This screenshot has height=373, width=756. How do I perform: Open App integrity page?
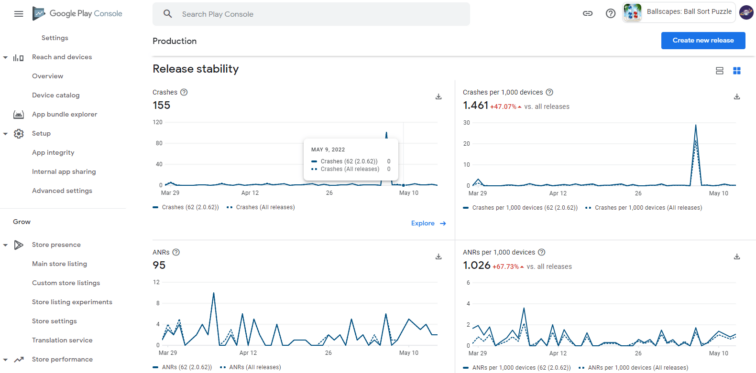53,153
